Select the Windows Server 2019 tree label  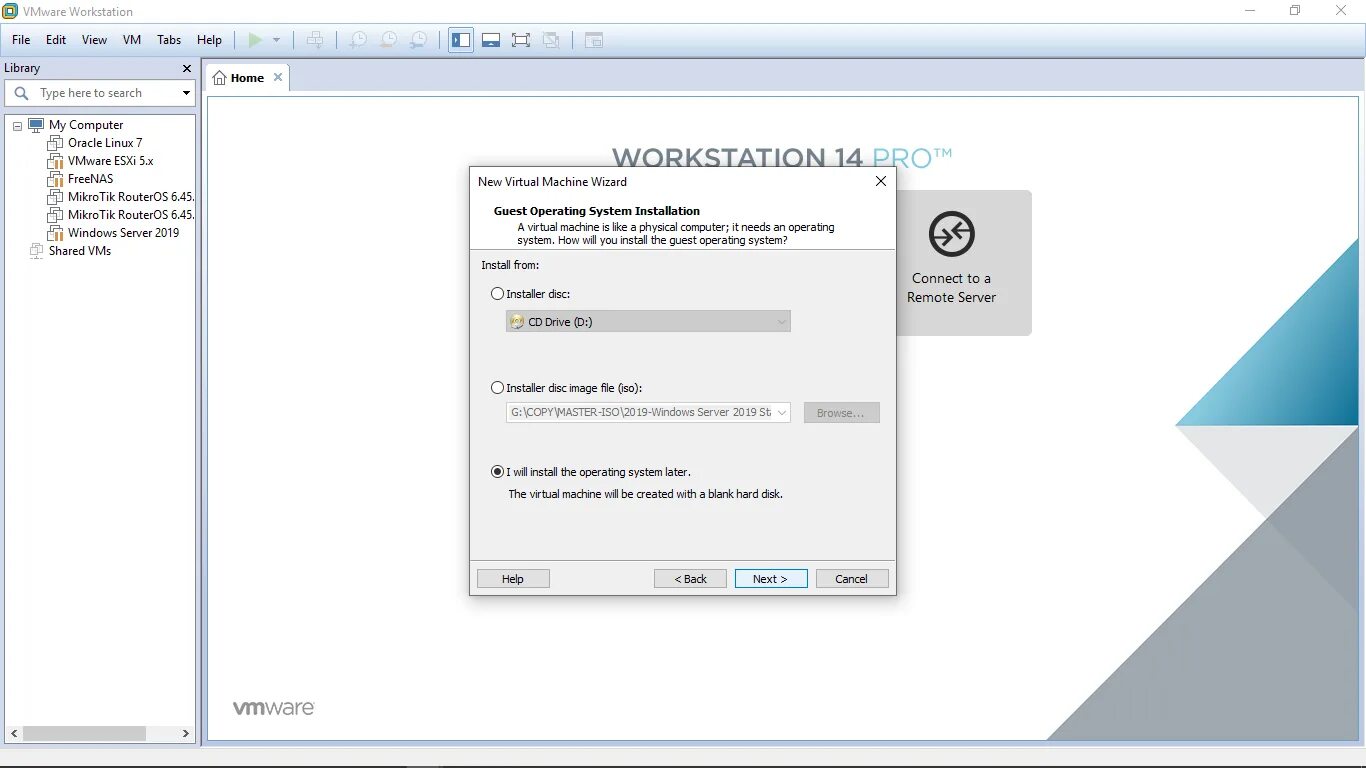123,233
